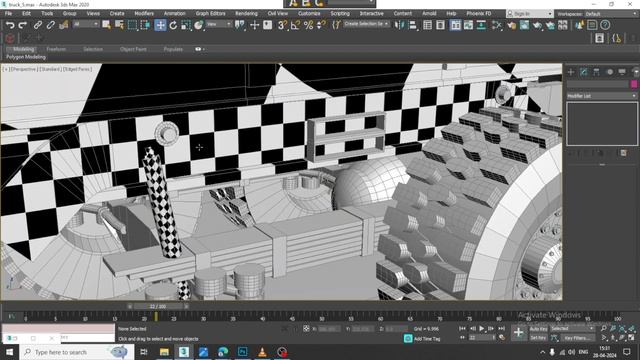Viewport: 640px width, 360px height.
Task: Go to the end frame
Action: click(501, 329)
